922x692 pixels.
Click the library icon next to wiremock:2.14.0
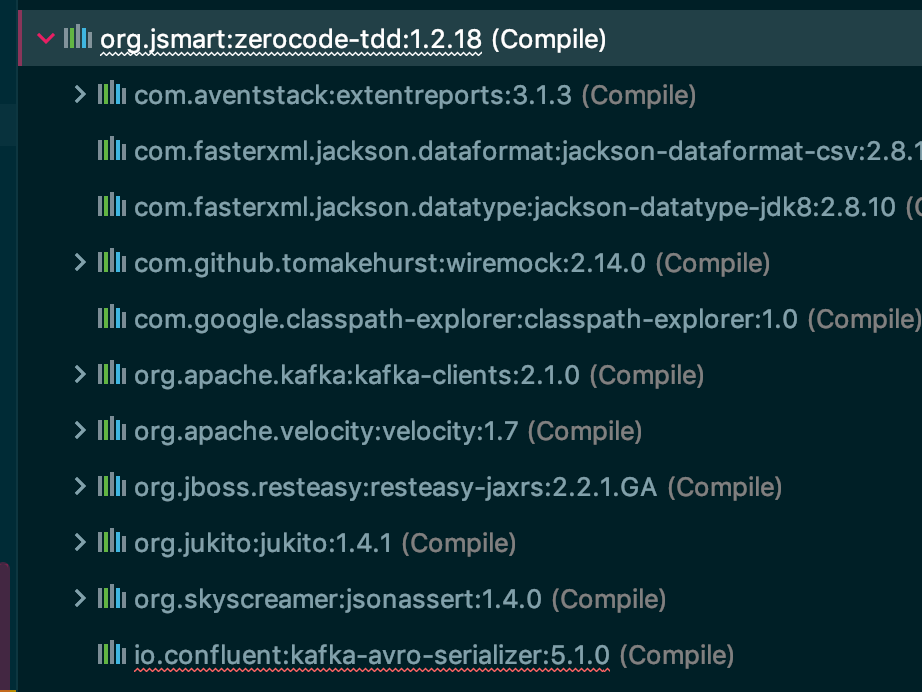(113, 263)
